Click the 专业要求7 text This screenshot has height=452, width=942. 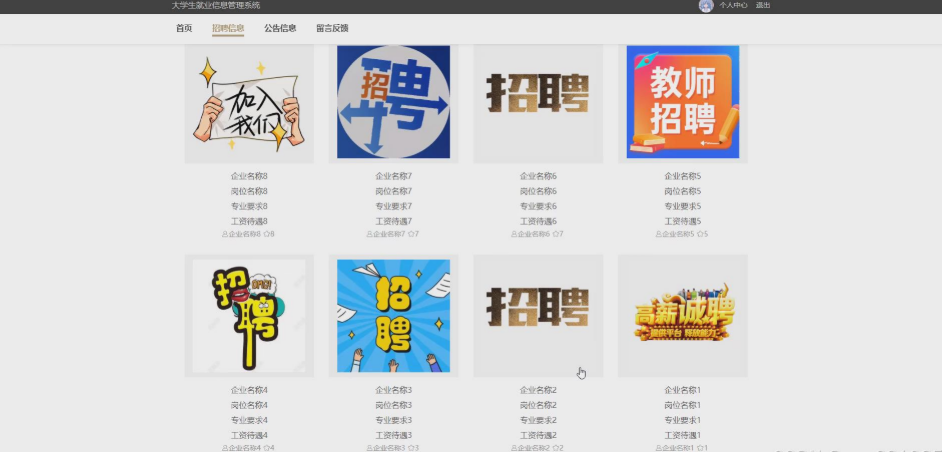pyautogui.click(x=394, y=206)
